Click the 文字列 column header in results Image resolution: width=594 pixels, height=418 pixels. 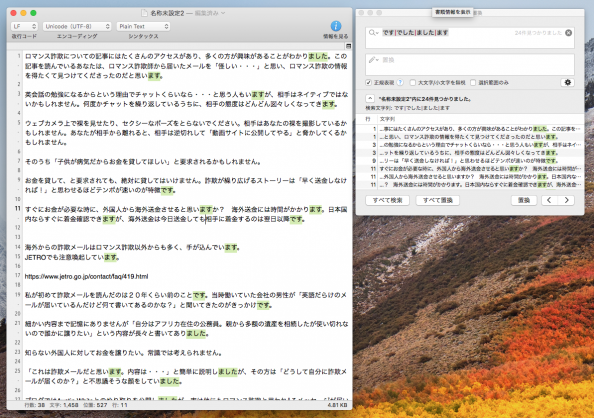point(387,119)
